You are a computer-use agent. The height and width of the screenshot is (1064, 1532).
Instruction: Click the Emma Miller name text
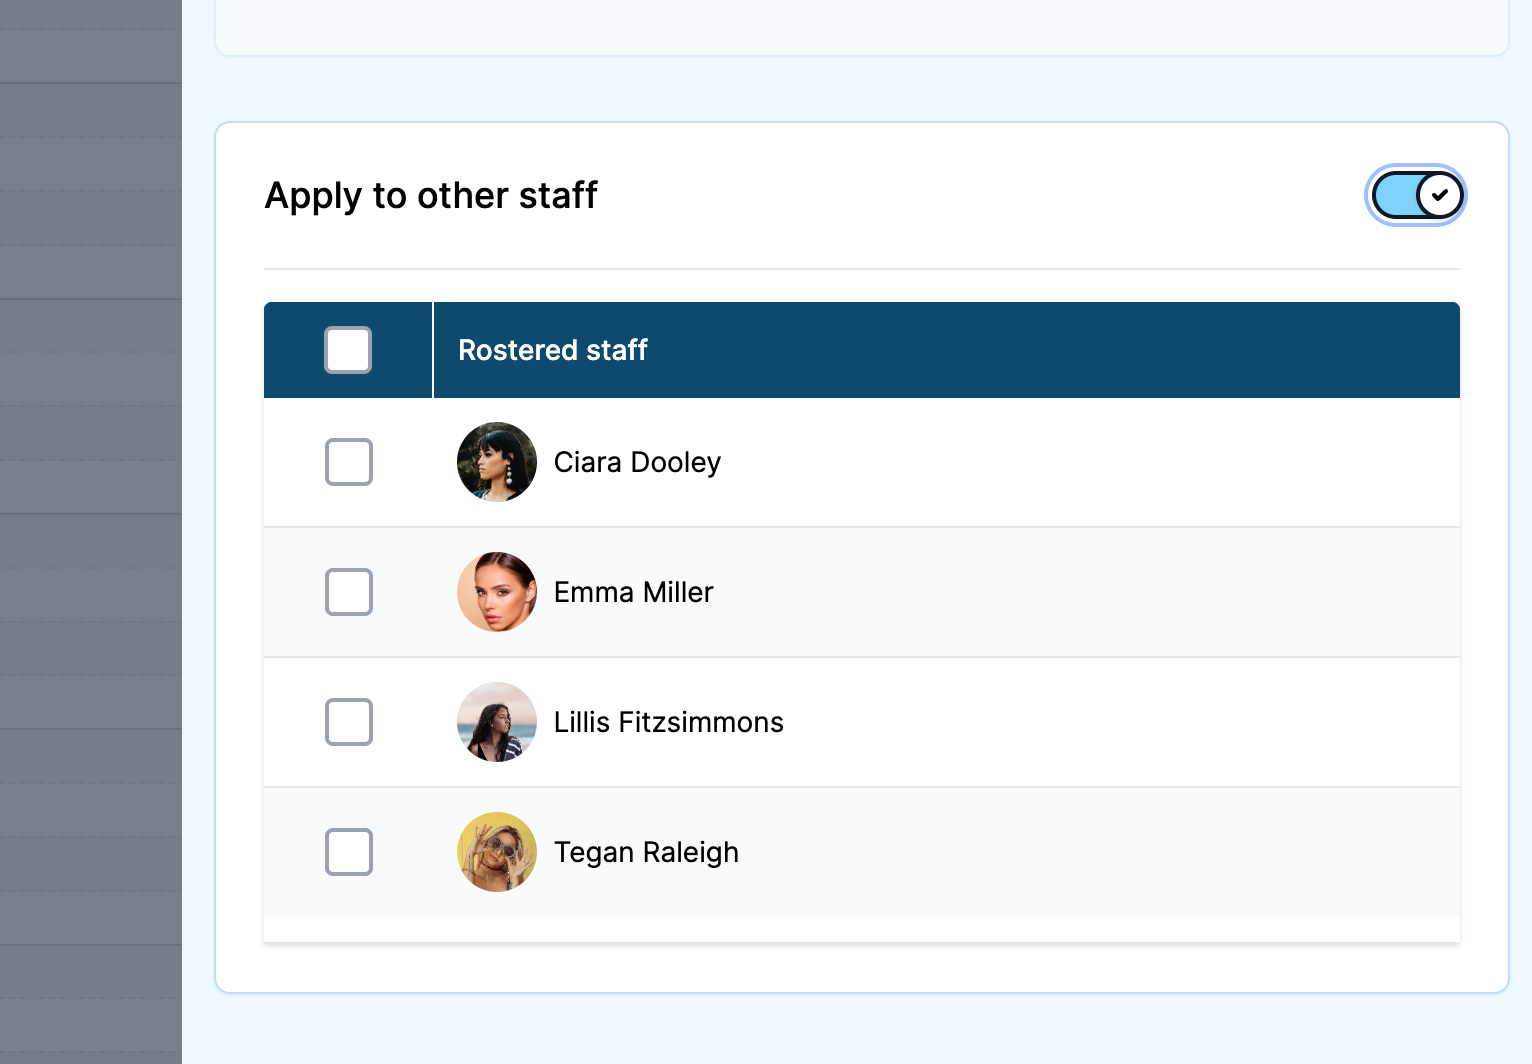pos(633,592)
